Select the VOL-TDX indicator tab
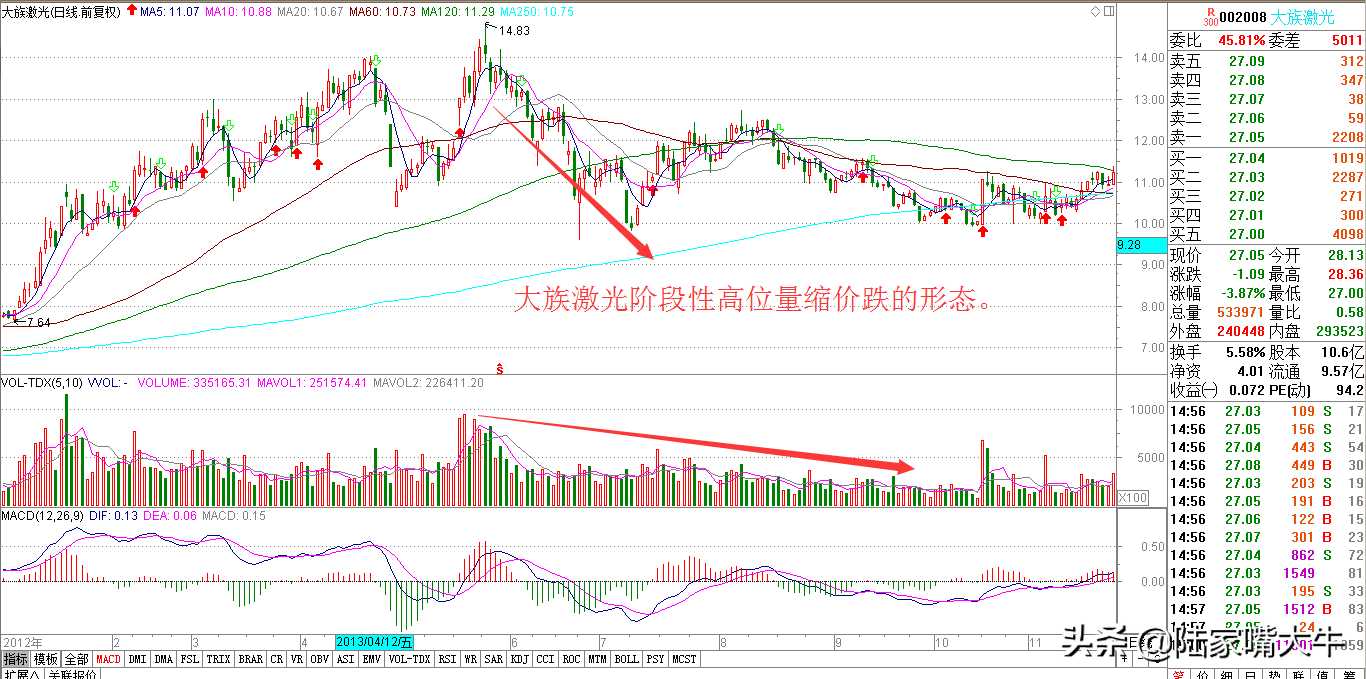Viewport: 1366px width, 679px height. 409,659
